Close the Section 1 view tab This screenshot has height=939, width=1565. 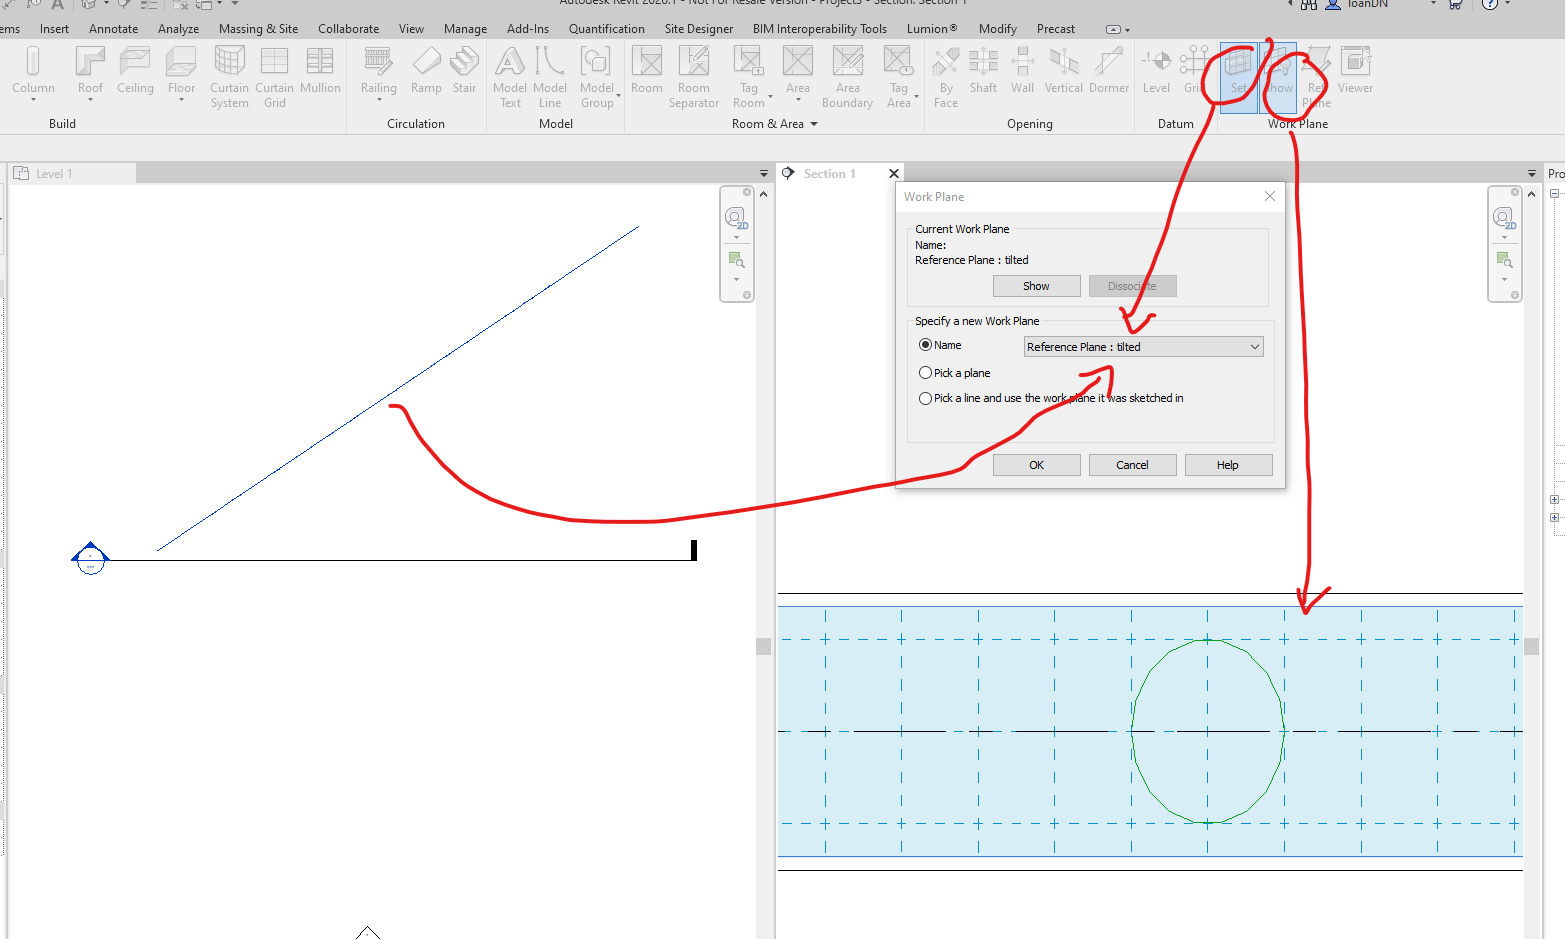[x=894, y=174]
